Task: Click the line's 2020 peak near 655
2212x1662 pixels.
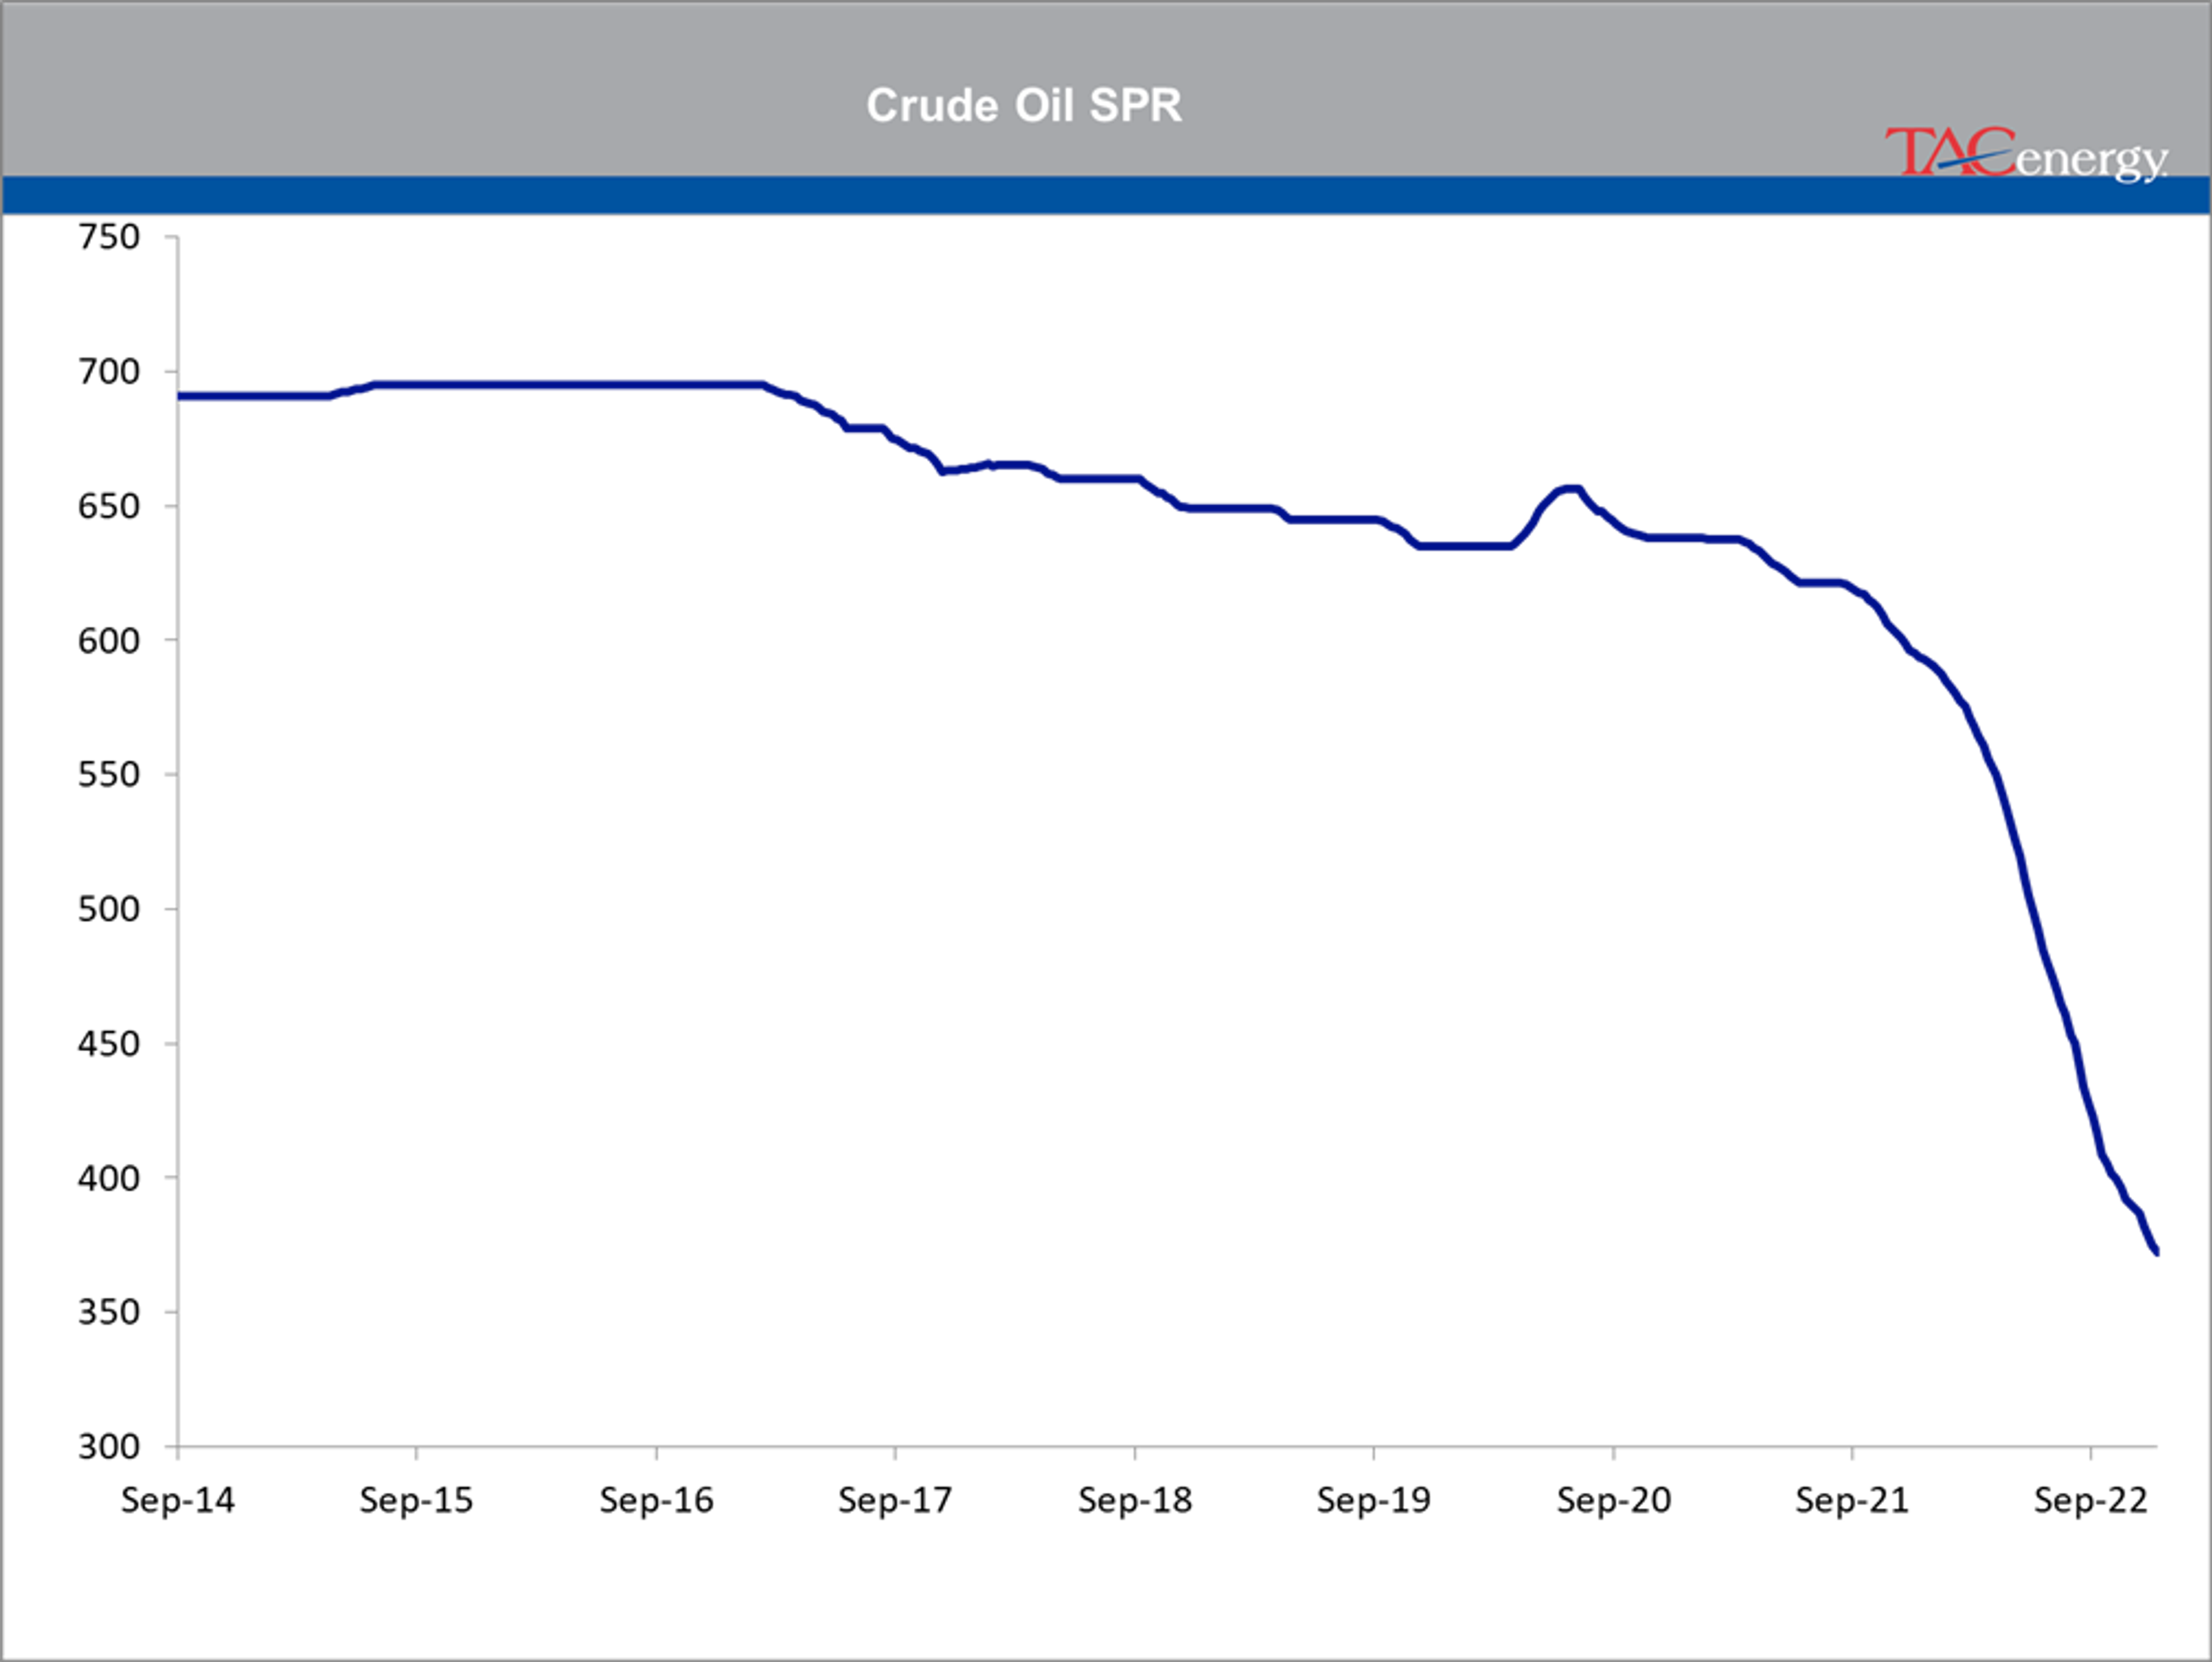Action: (1571, 489)
